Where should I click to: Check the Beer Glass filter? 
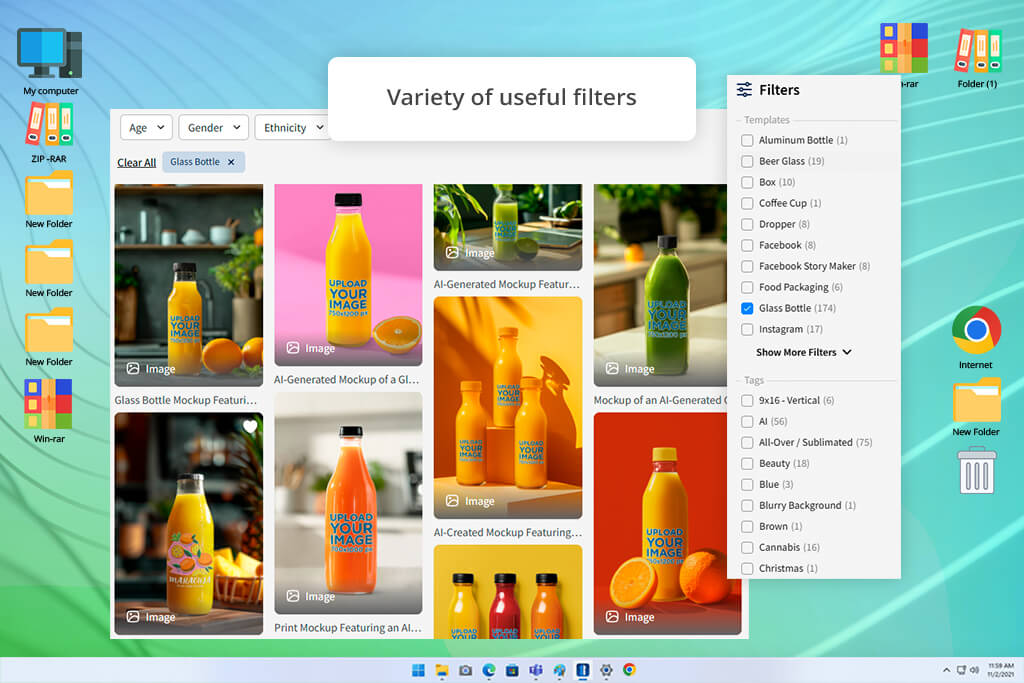(x=747, y=161)
